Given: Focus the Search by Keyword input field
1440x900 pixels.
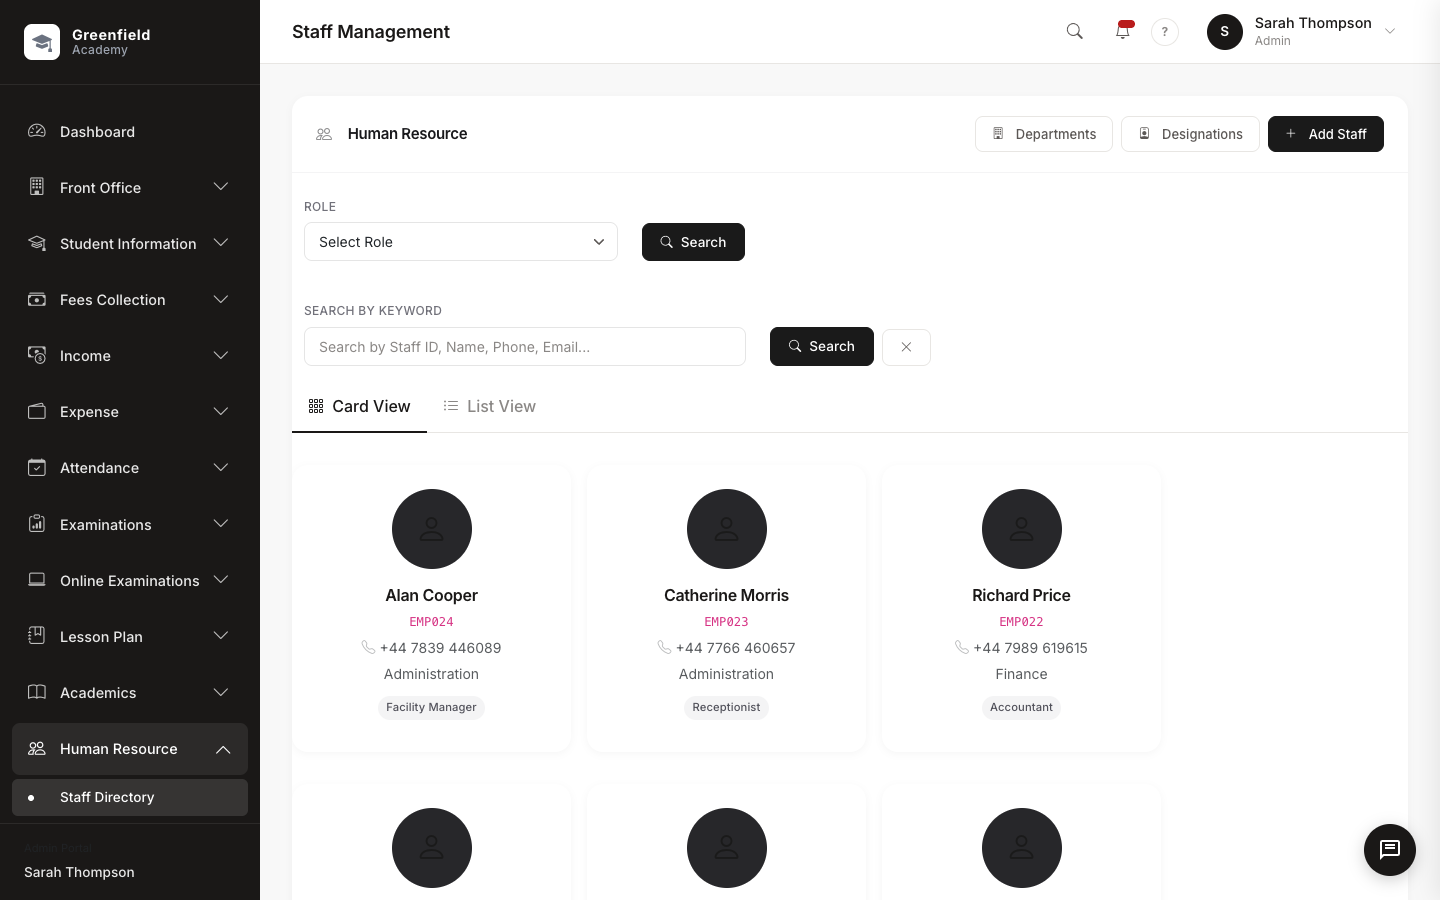Looking at the screenshot, I should [x=525, y=347].
